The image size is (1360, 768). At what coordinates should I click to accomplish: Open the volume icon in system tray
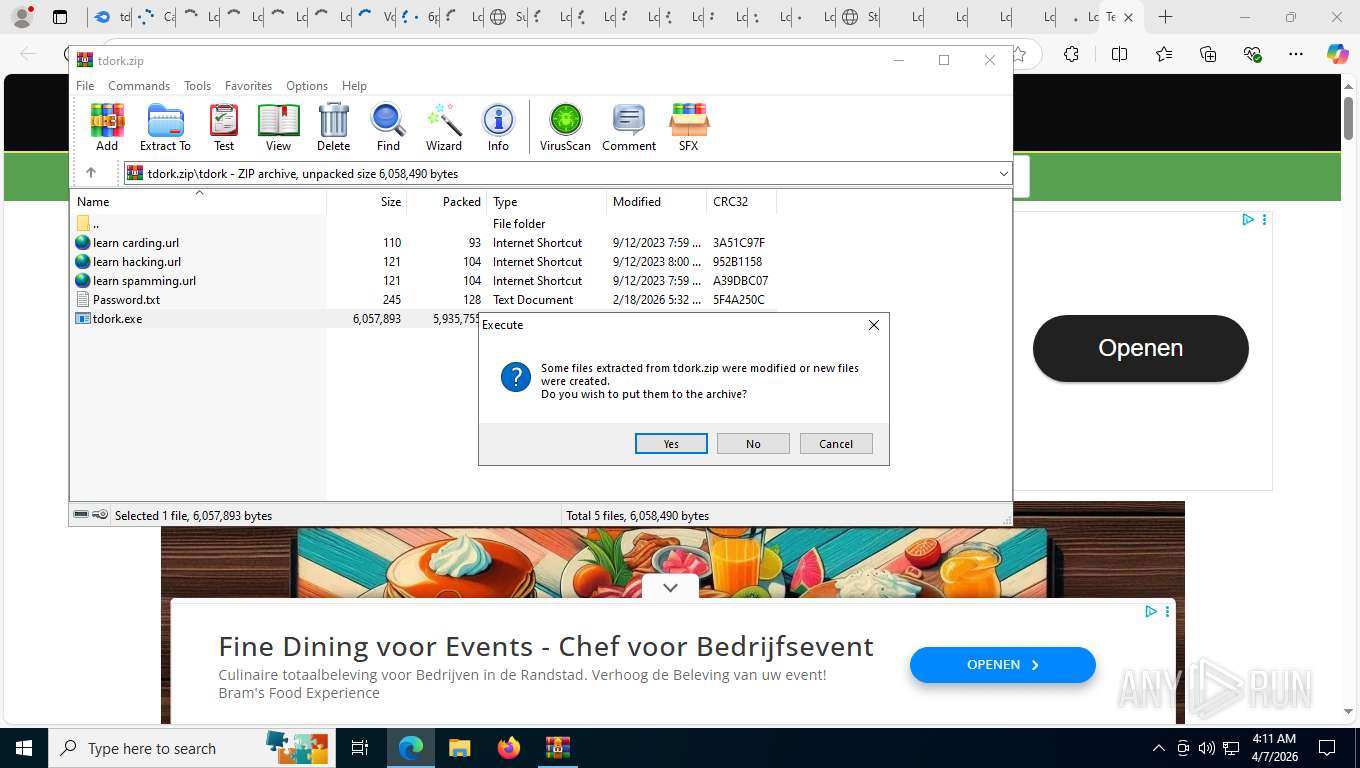point(1206,748)
